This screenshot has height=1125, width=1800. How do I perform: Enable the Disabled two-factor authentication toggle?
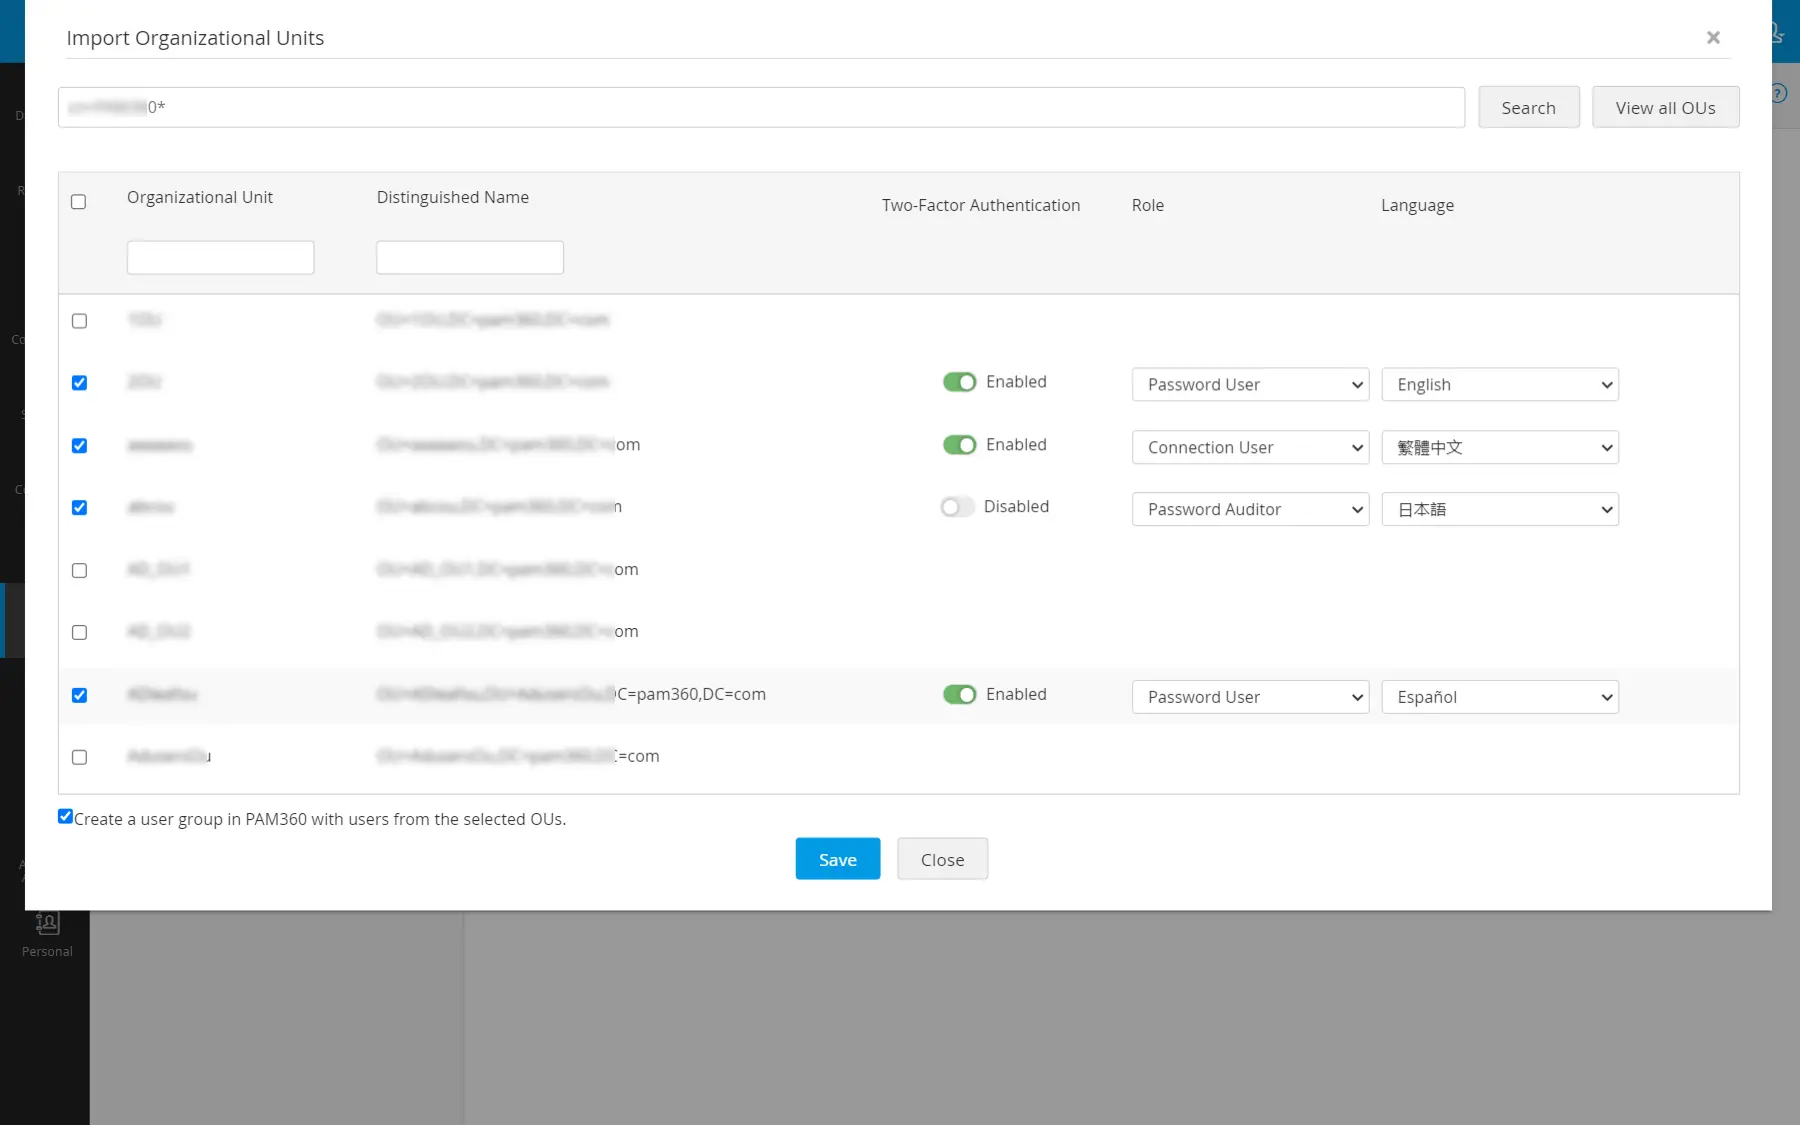(x=957, y=507)
